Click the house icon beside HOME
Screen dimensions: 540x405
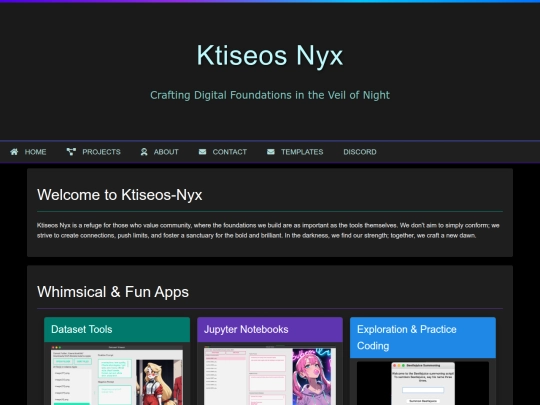point(14,152)
